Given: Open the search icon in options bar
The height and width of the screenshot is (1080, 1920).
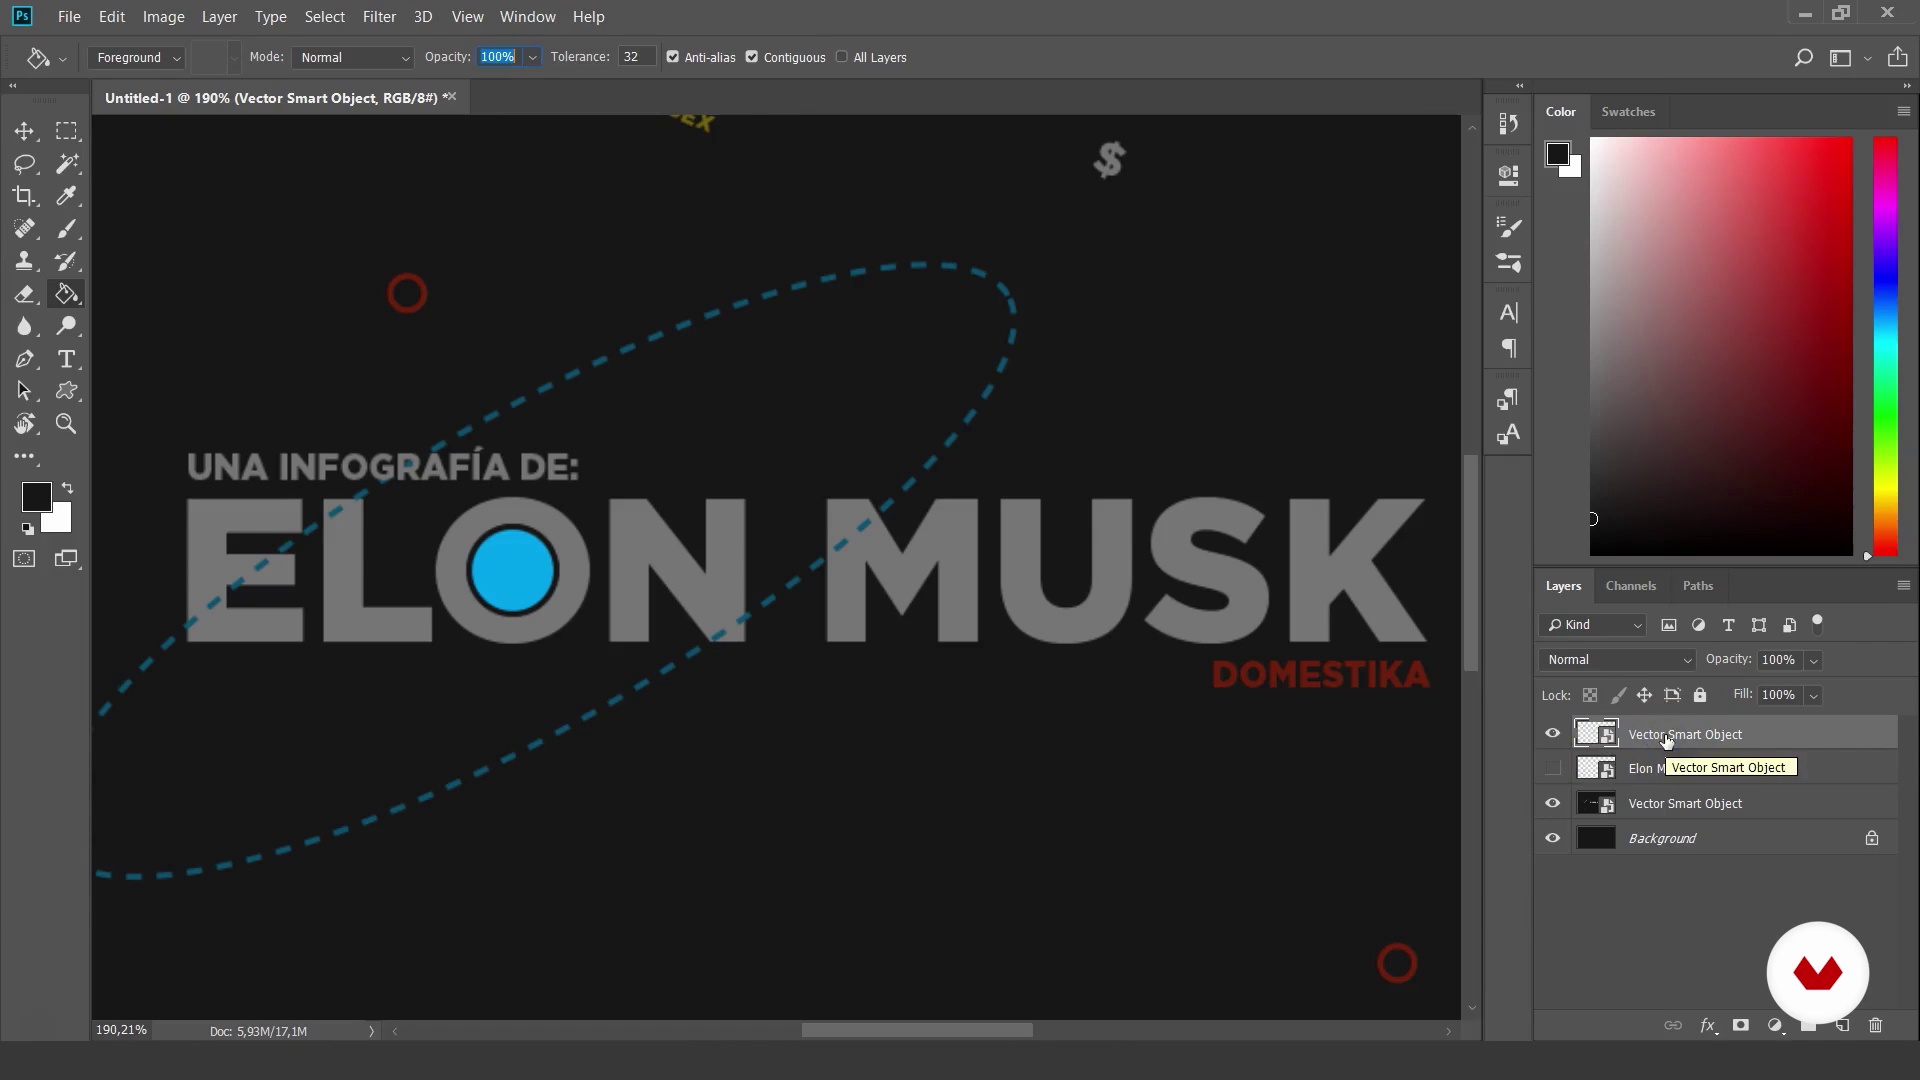Looking at the screenshot, I should (x=1803, y=58).
